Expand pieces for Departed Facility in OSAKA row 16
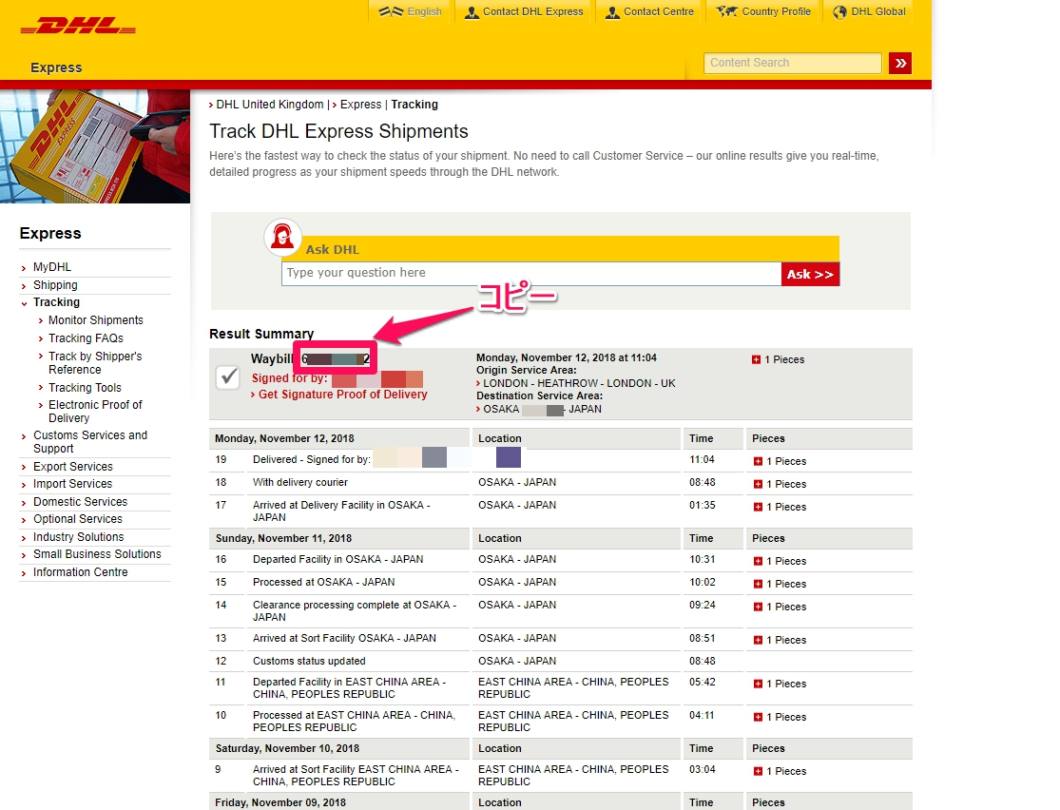1060x810 pixels. click(x=758, y=561)
